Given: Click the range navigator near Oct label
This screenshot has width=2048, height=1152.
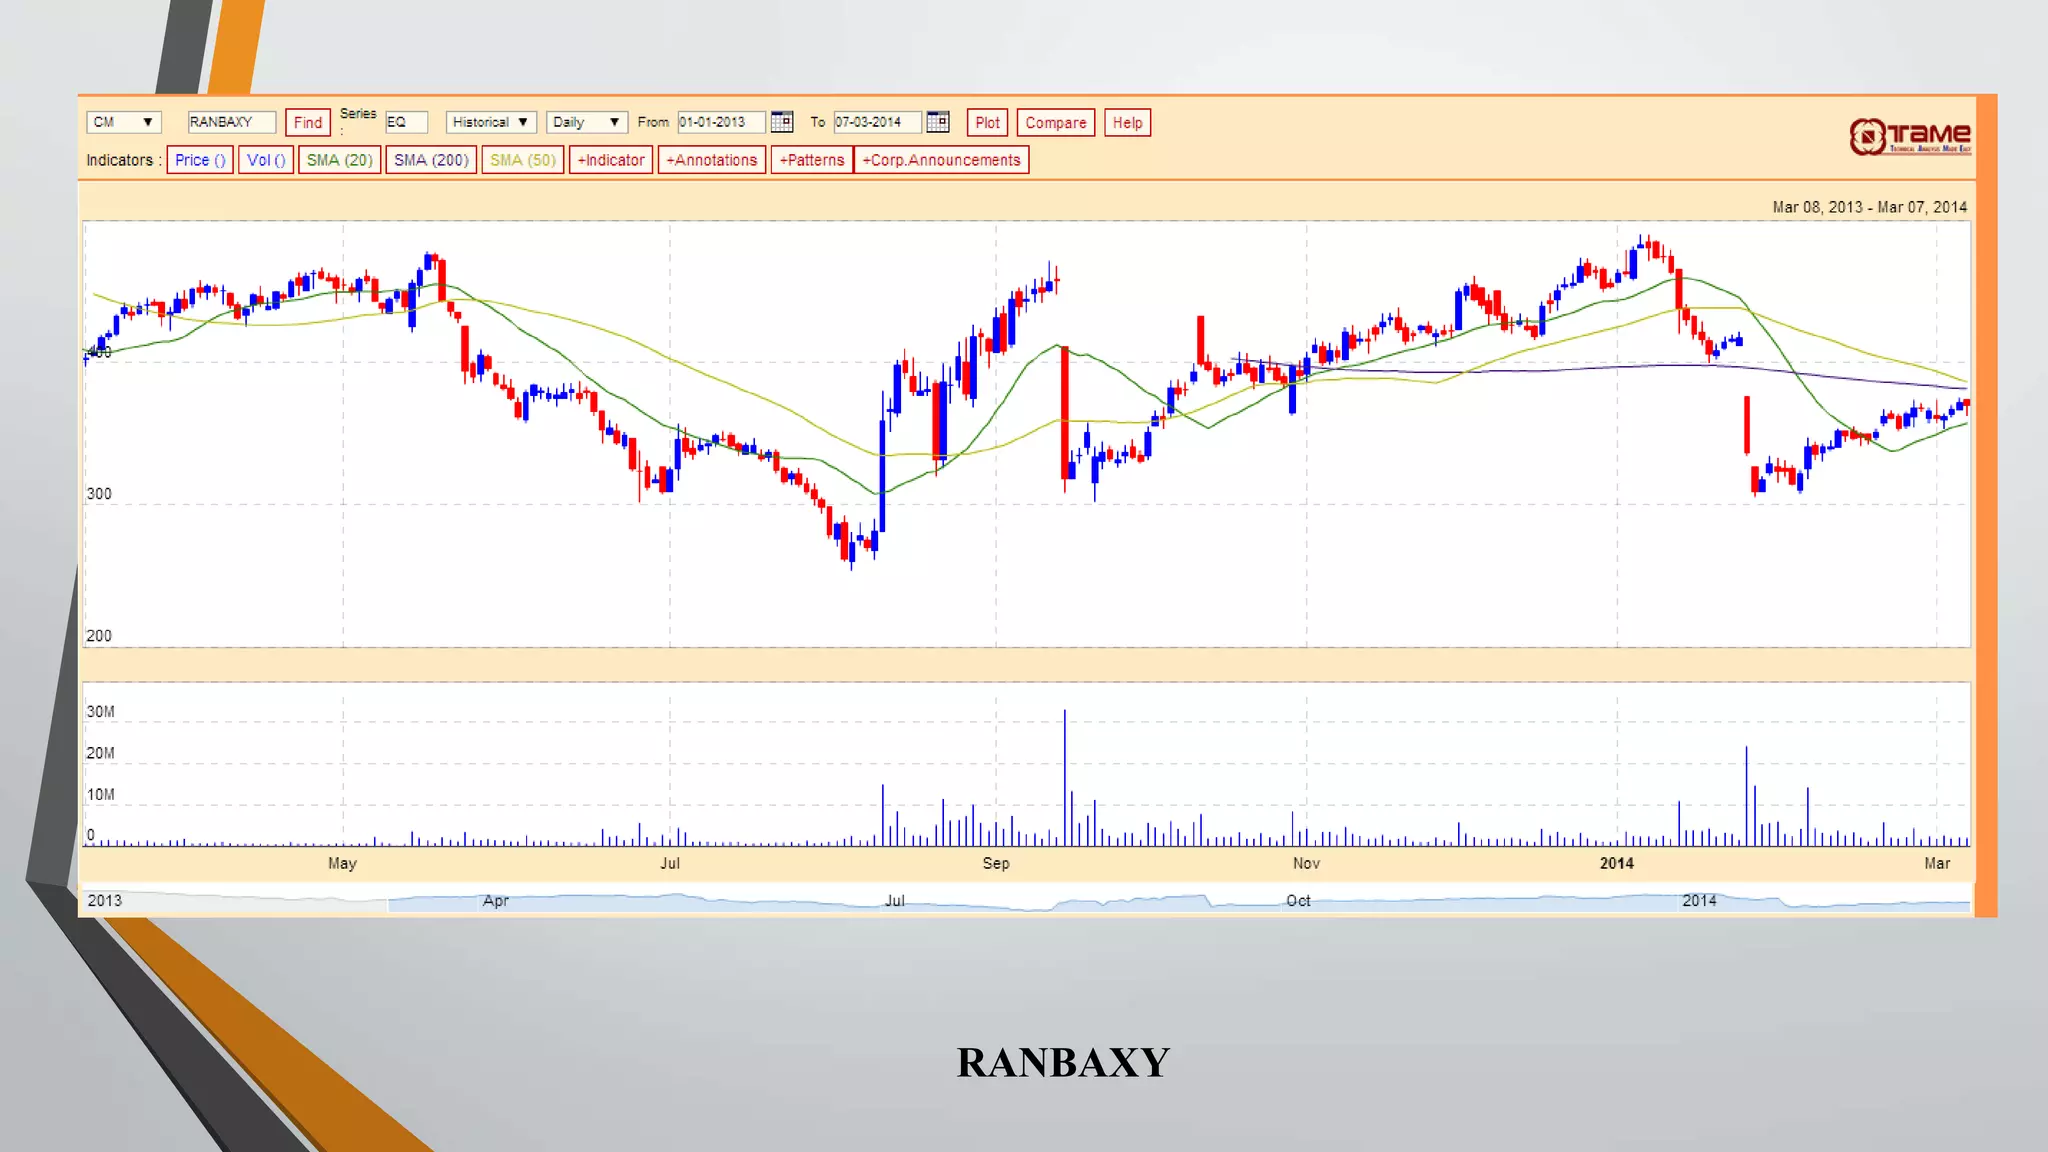Looking at the screenshot, I should (1298, 901).
